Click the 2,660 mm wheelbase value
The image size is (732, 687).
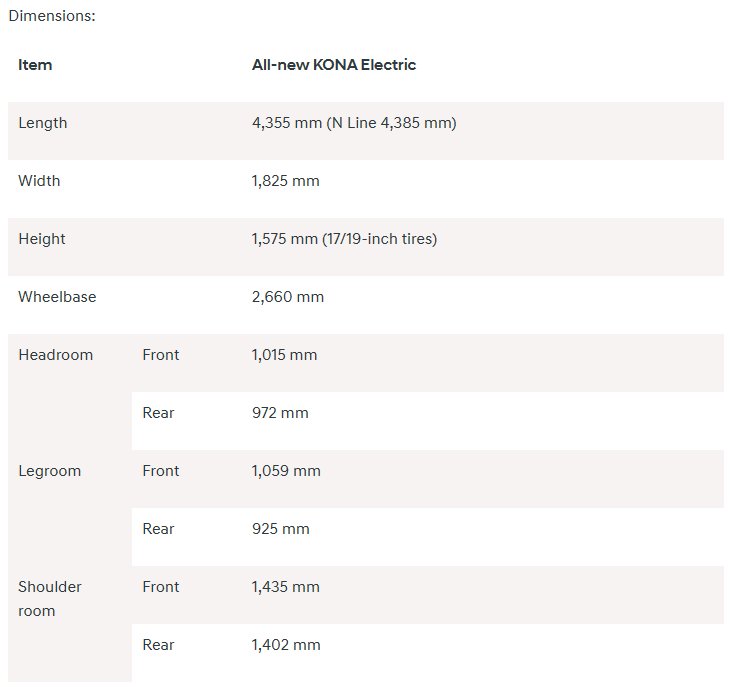click(288, 297)
